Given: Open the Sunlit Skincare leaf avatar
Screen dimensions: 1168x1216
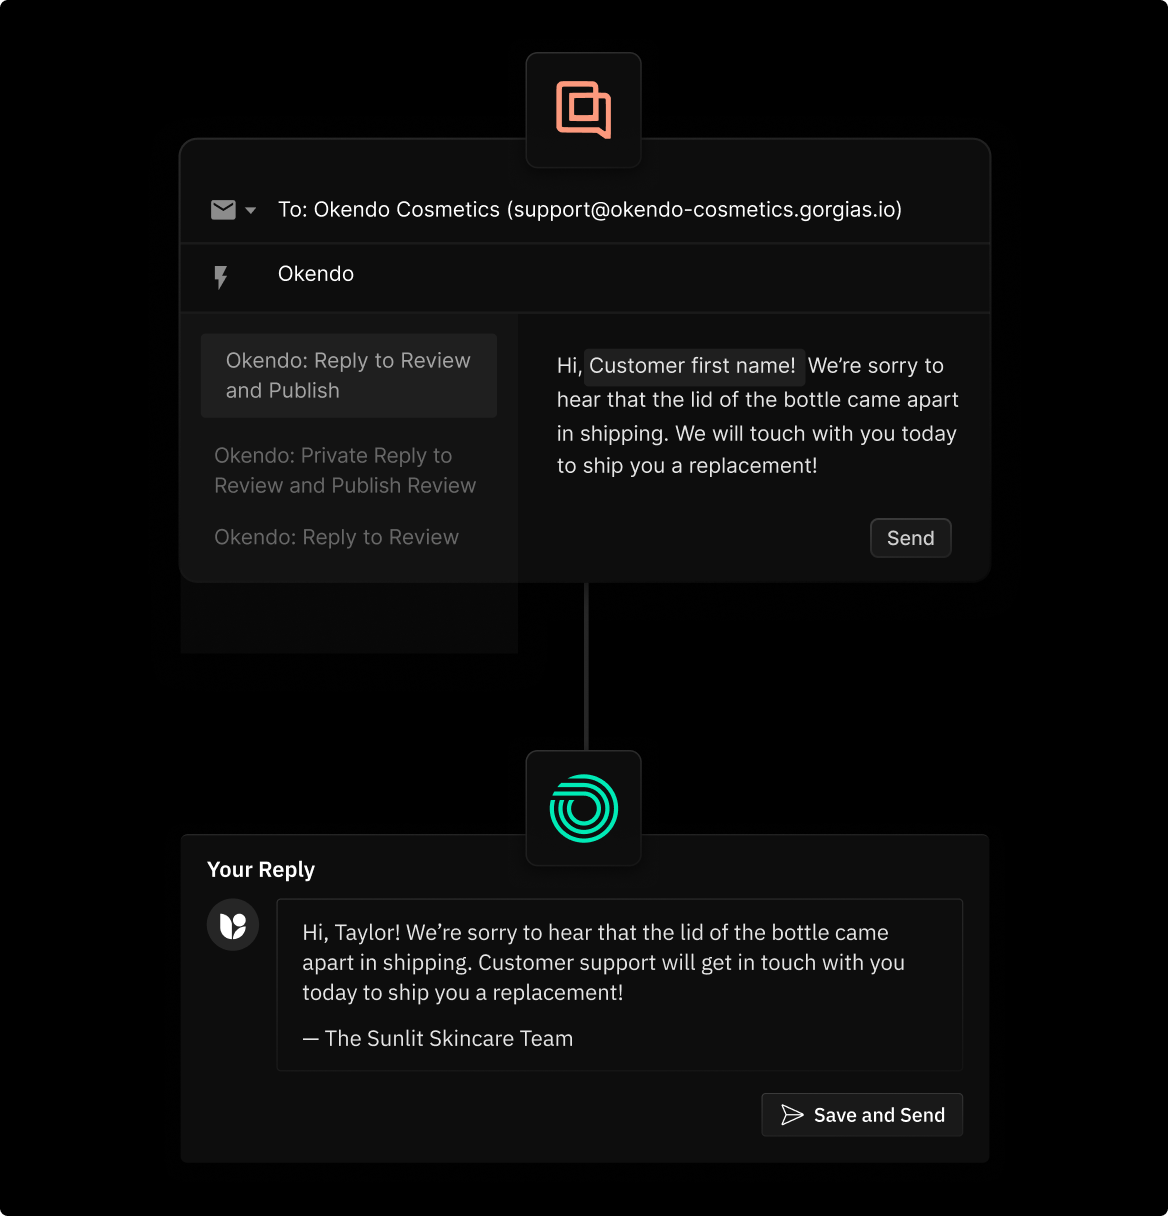Looking at the screenshot, I should point(233,925).
